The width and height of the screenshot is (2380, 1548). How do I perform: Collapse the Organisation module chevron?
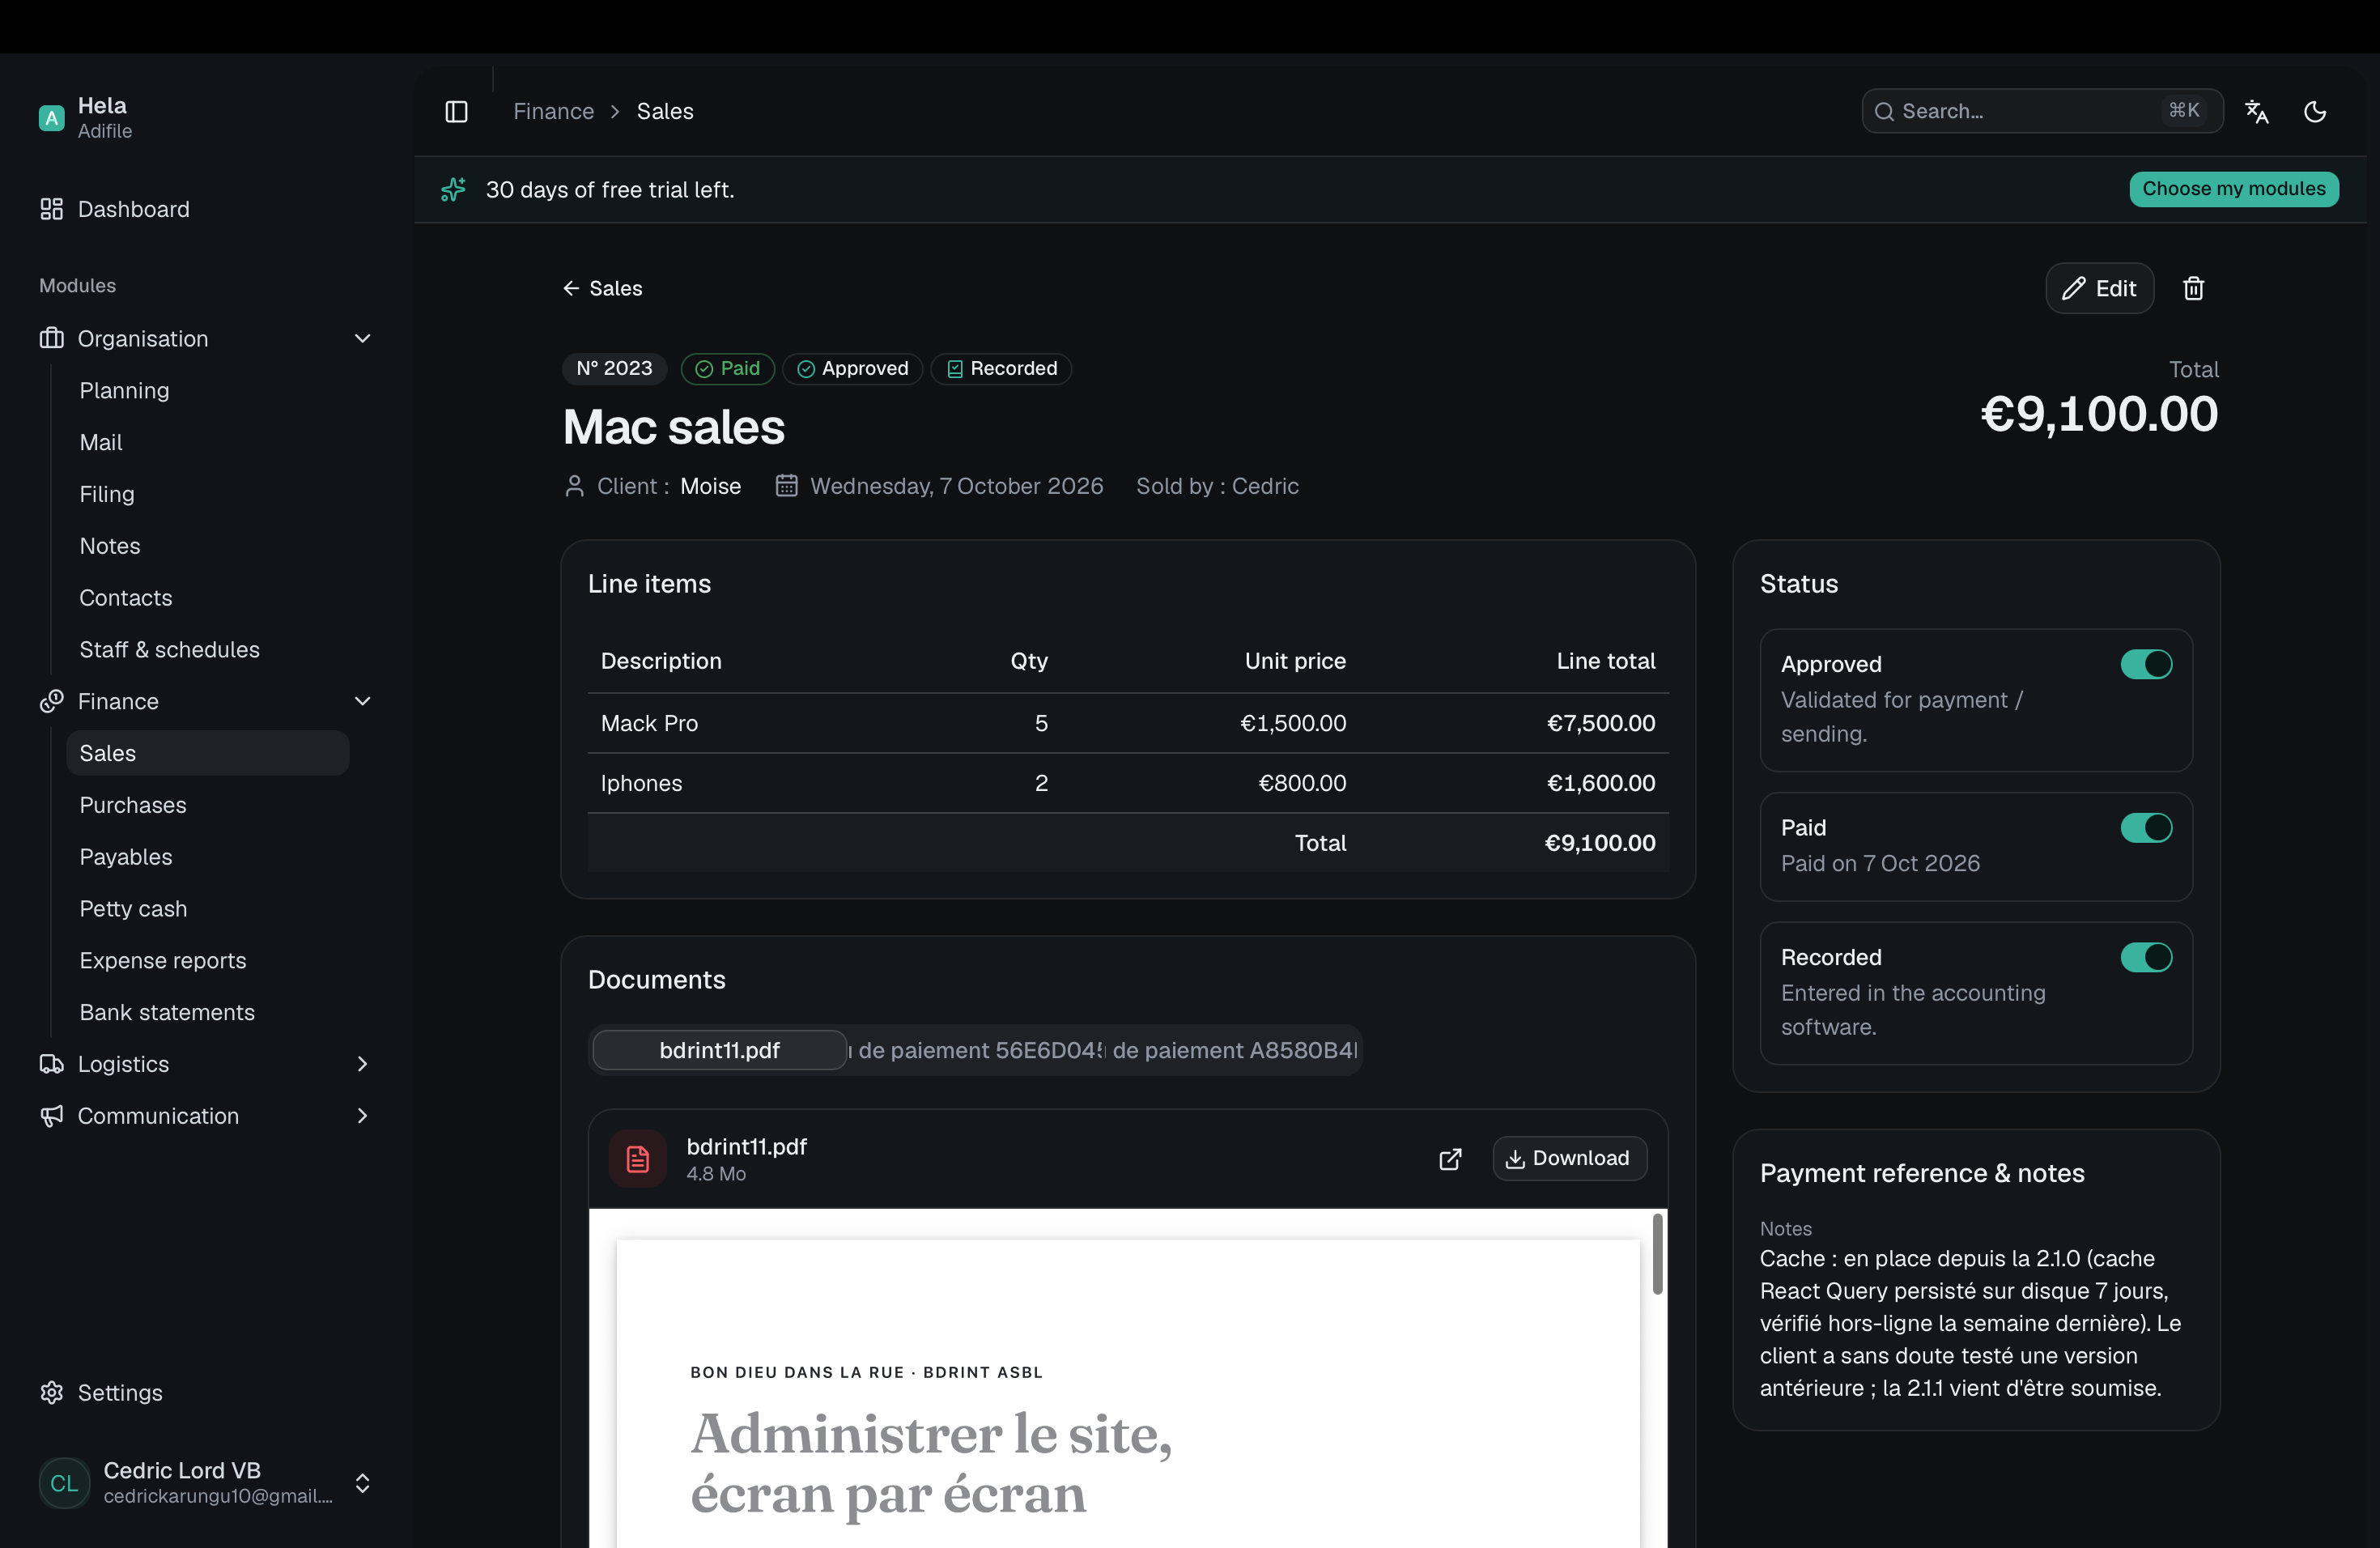coord(363,338)
